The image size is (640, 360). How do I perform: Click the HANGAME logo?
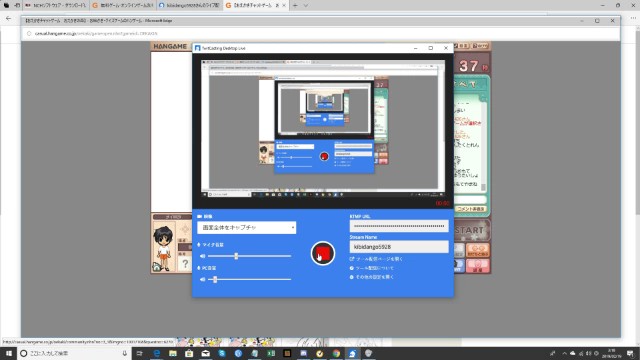(170, 46)
